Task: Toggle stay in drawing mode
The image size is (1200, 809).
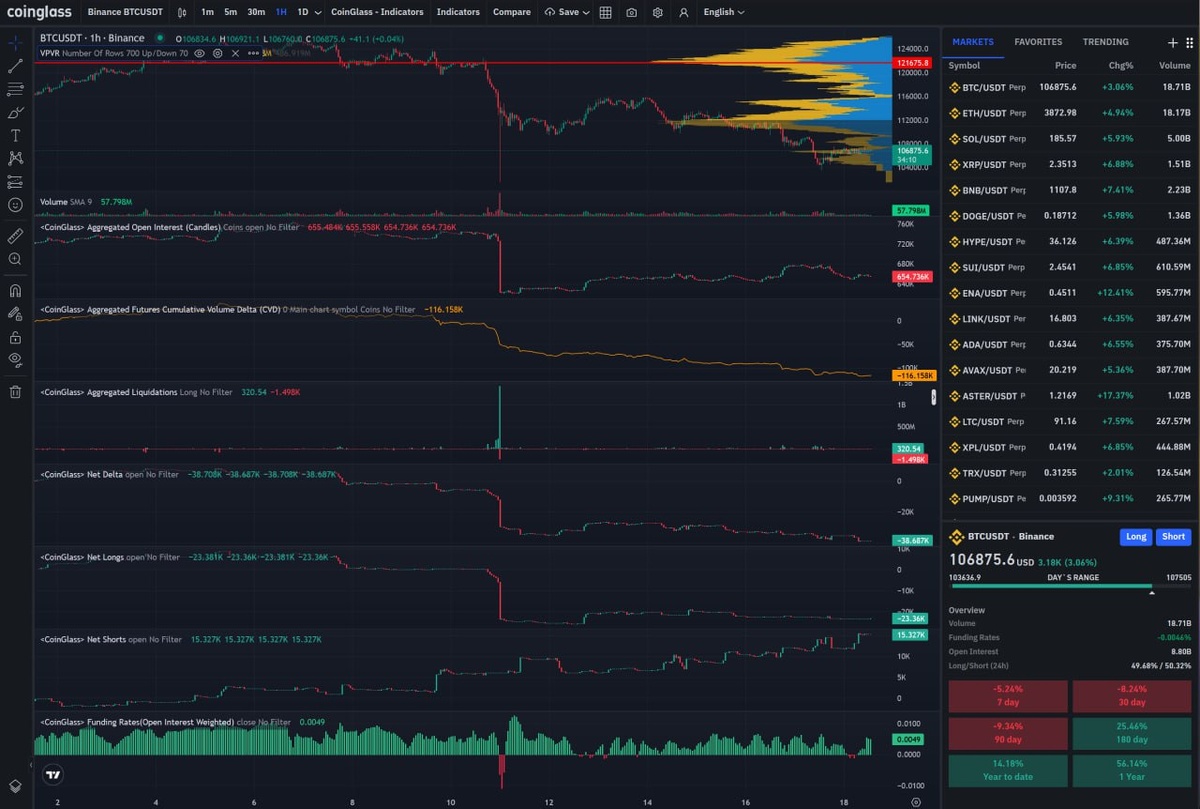Action: tap(15, 314)
